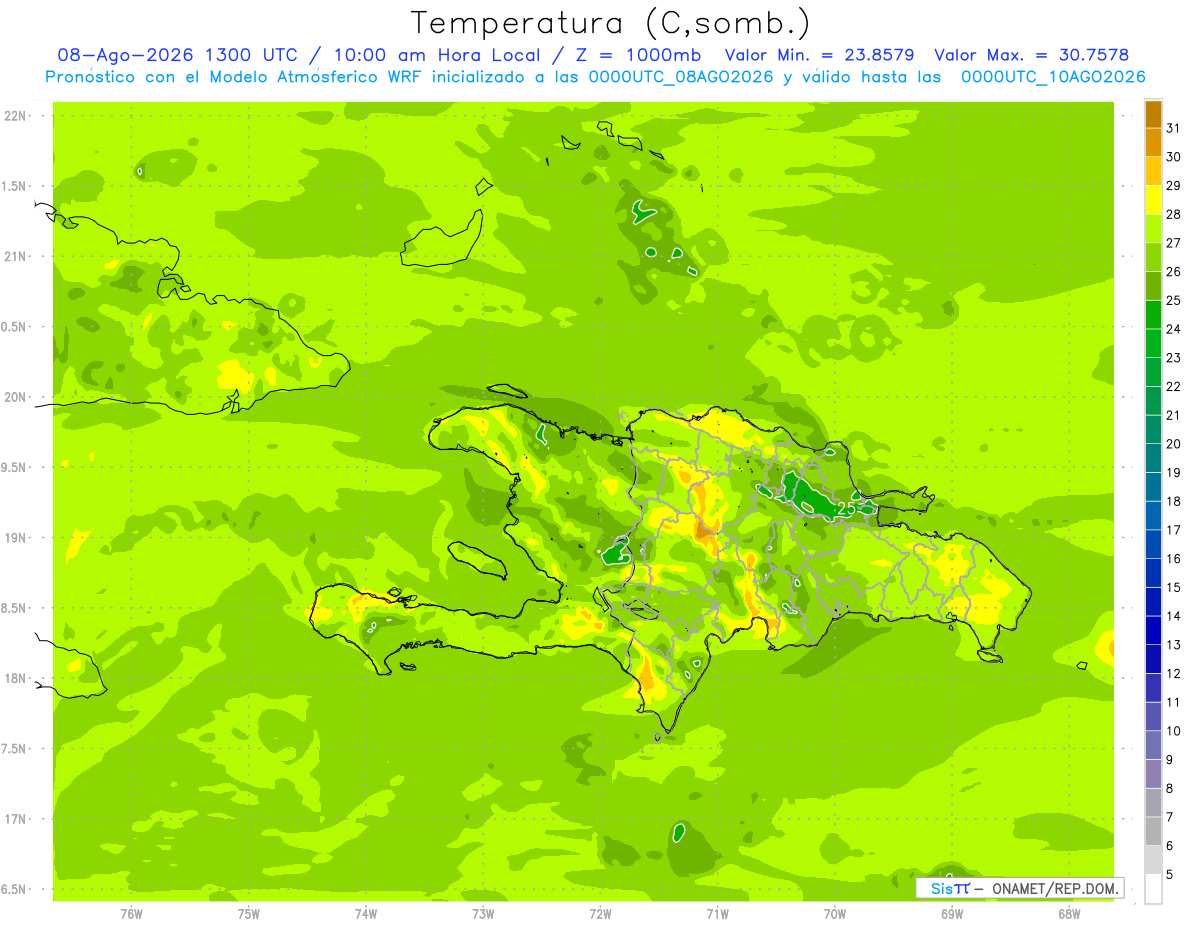Image resolution: width=1200 pixels, height=927 pixels.
Task: Click the blue legend swatch between 15 and 16
Action: tap(1153, 573)
